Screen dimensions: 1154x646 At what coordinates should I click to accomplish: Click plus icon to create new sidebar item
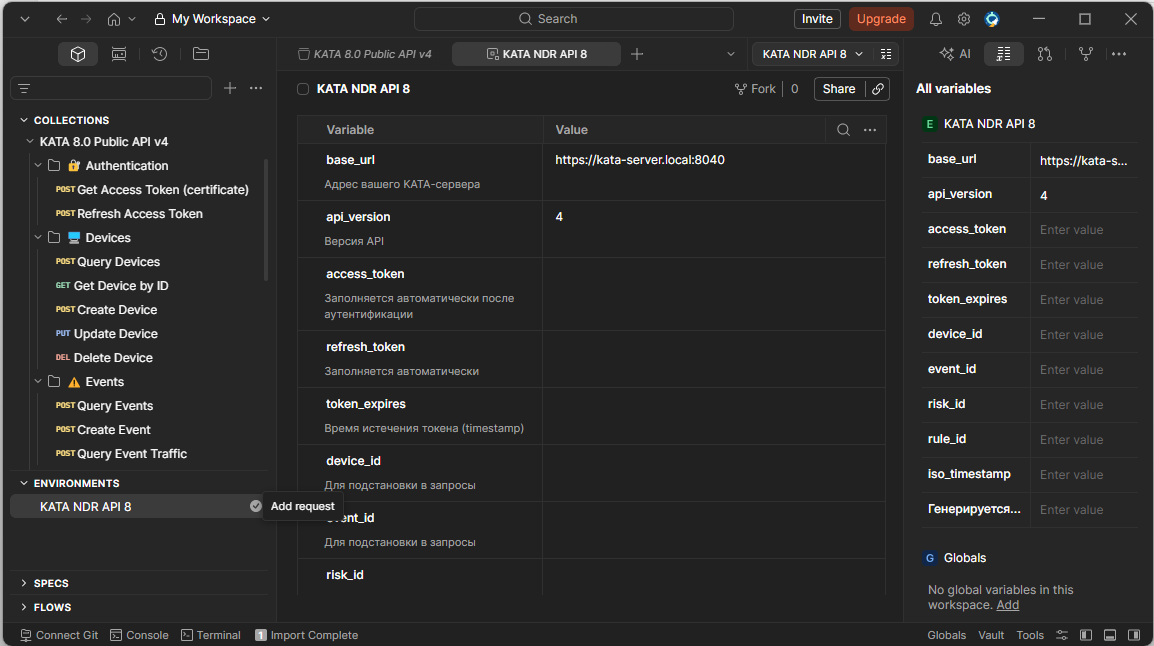pos(230,88)
